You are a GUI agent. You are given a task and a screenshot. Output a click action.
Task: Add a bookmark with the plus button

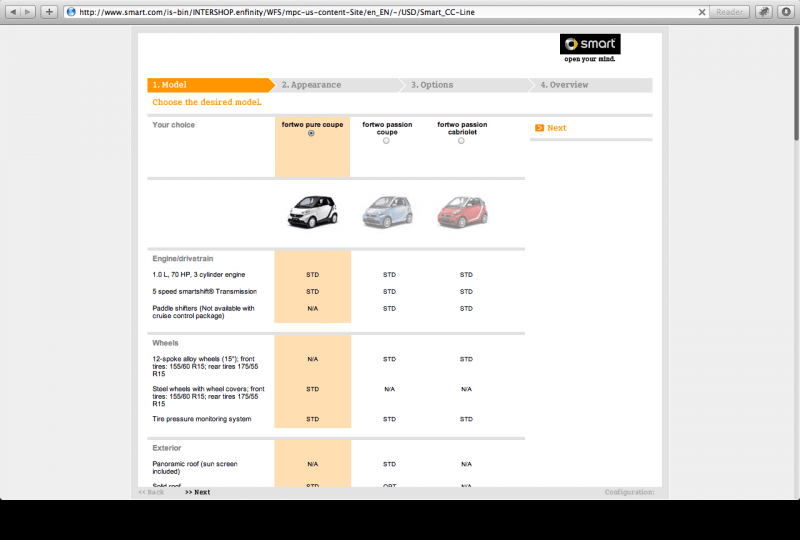[49, 12]
